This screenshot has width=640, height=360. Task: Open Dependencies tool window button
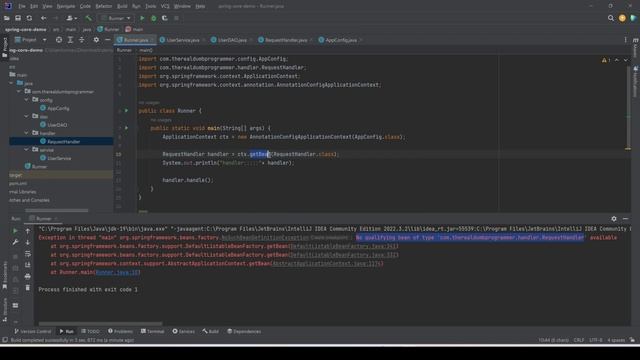click(x=244, y=331)
